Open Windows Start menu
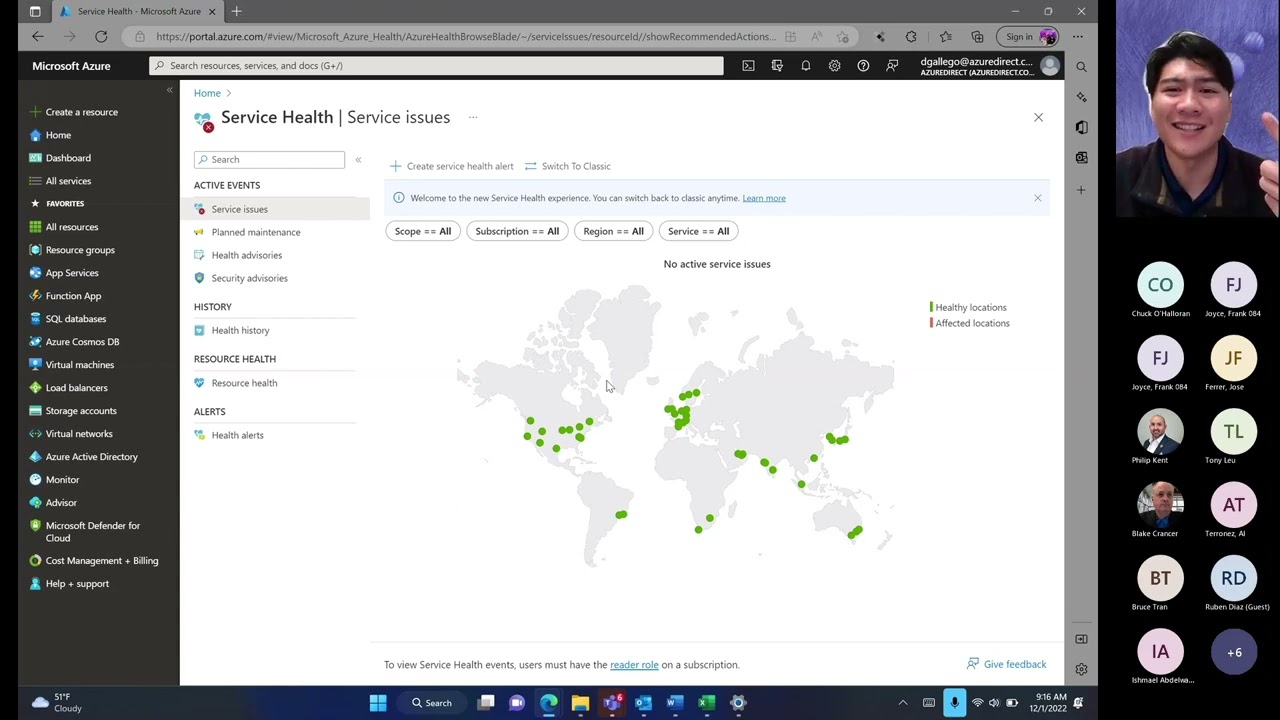The image size is (1280, 720). [378, 703]
